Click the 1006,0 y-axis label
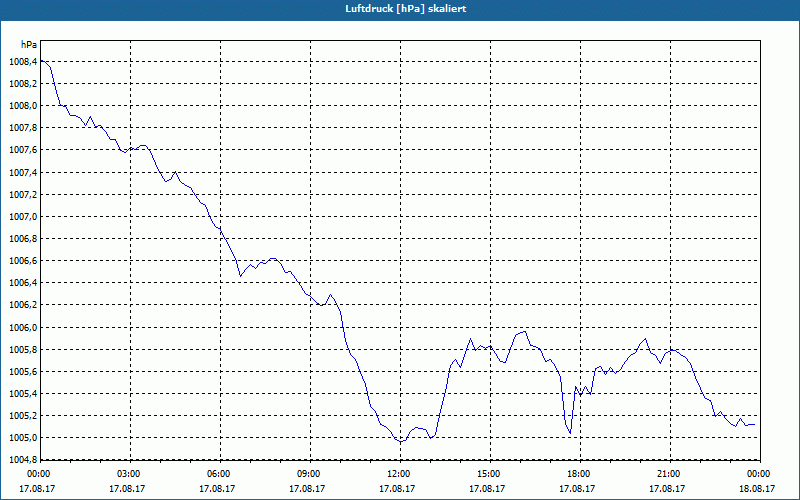Screen dimensions: 800x500 23,328
